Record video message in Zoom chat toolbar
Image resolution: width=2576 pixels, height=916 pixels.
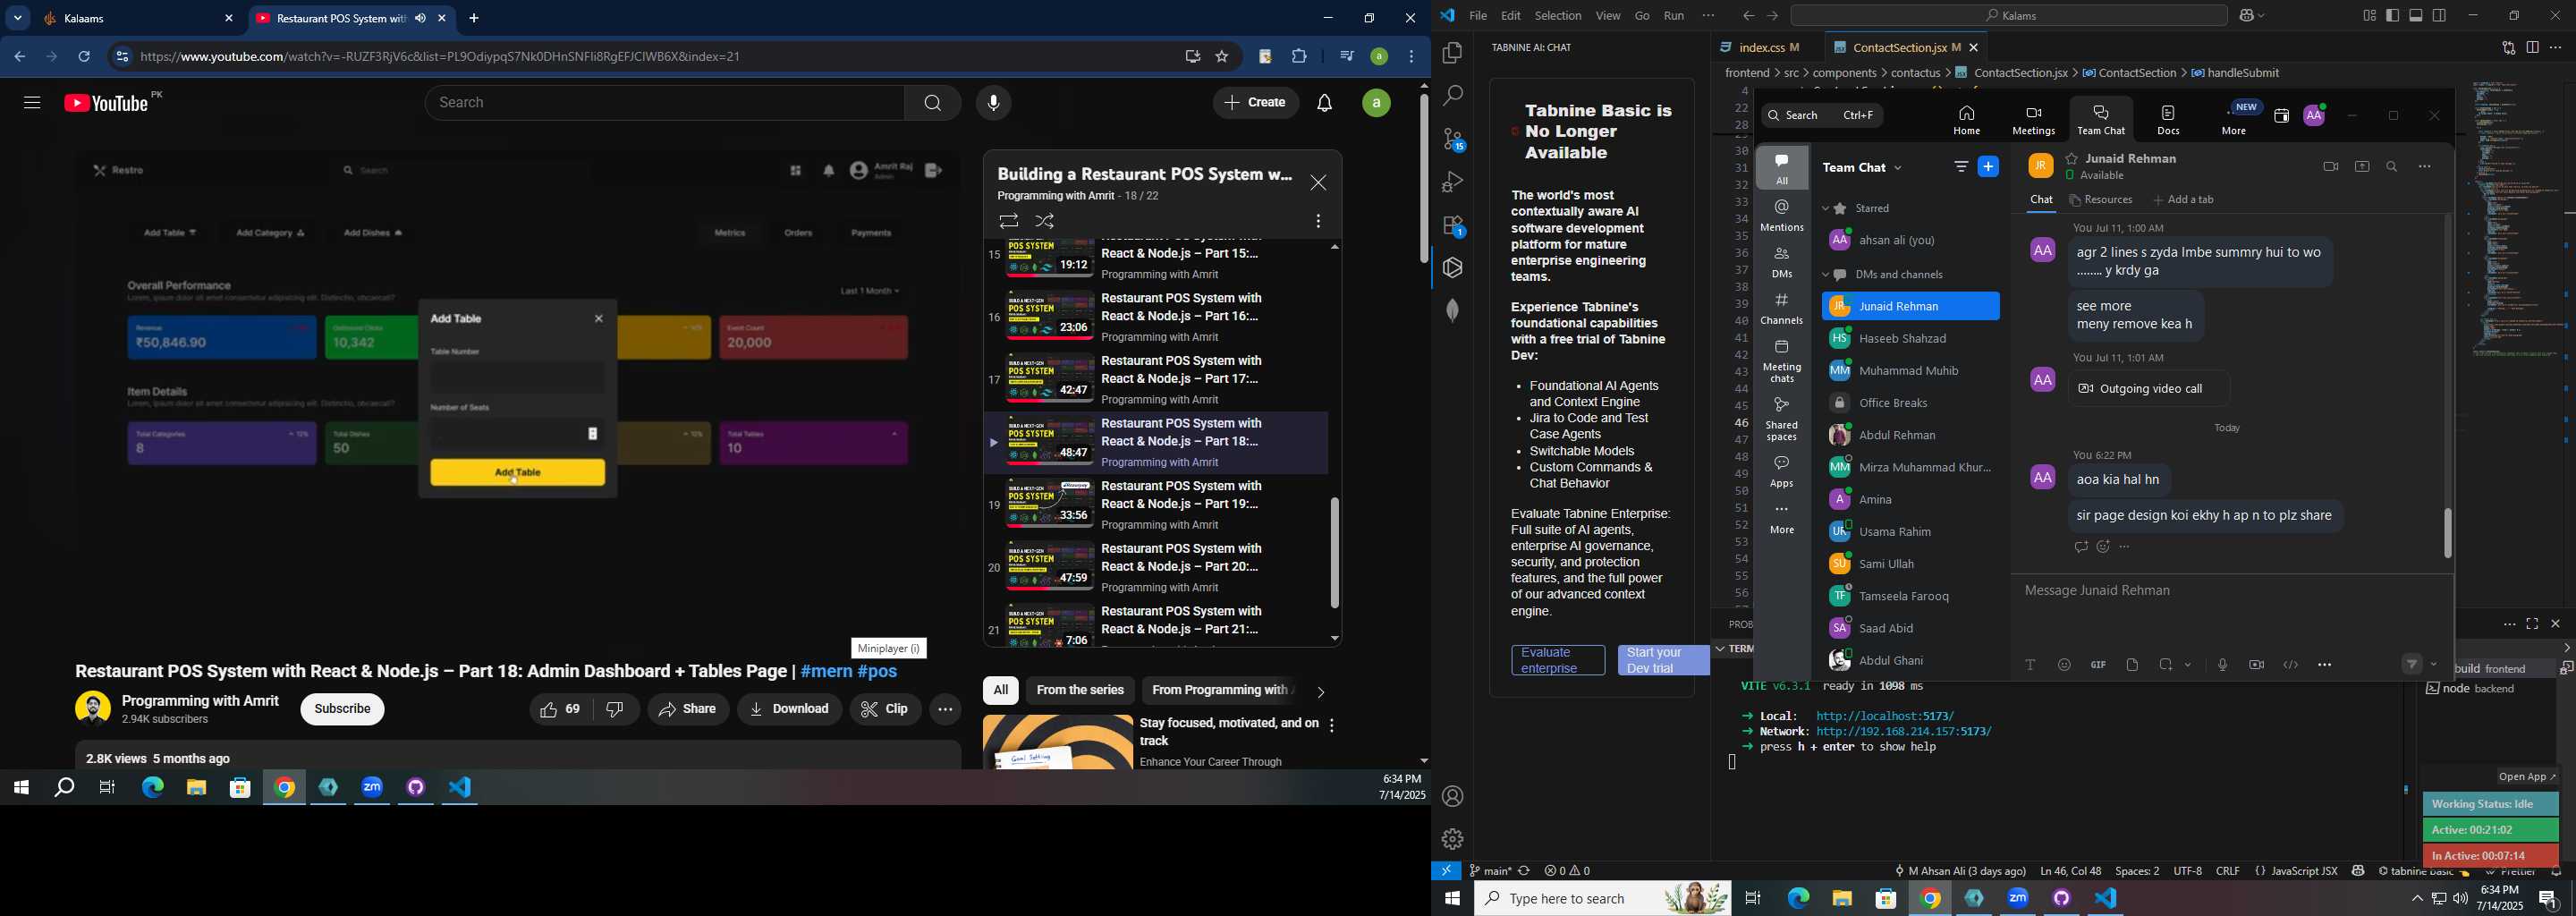pyautogui.click(x=2256, y=665)
